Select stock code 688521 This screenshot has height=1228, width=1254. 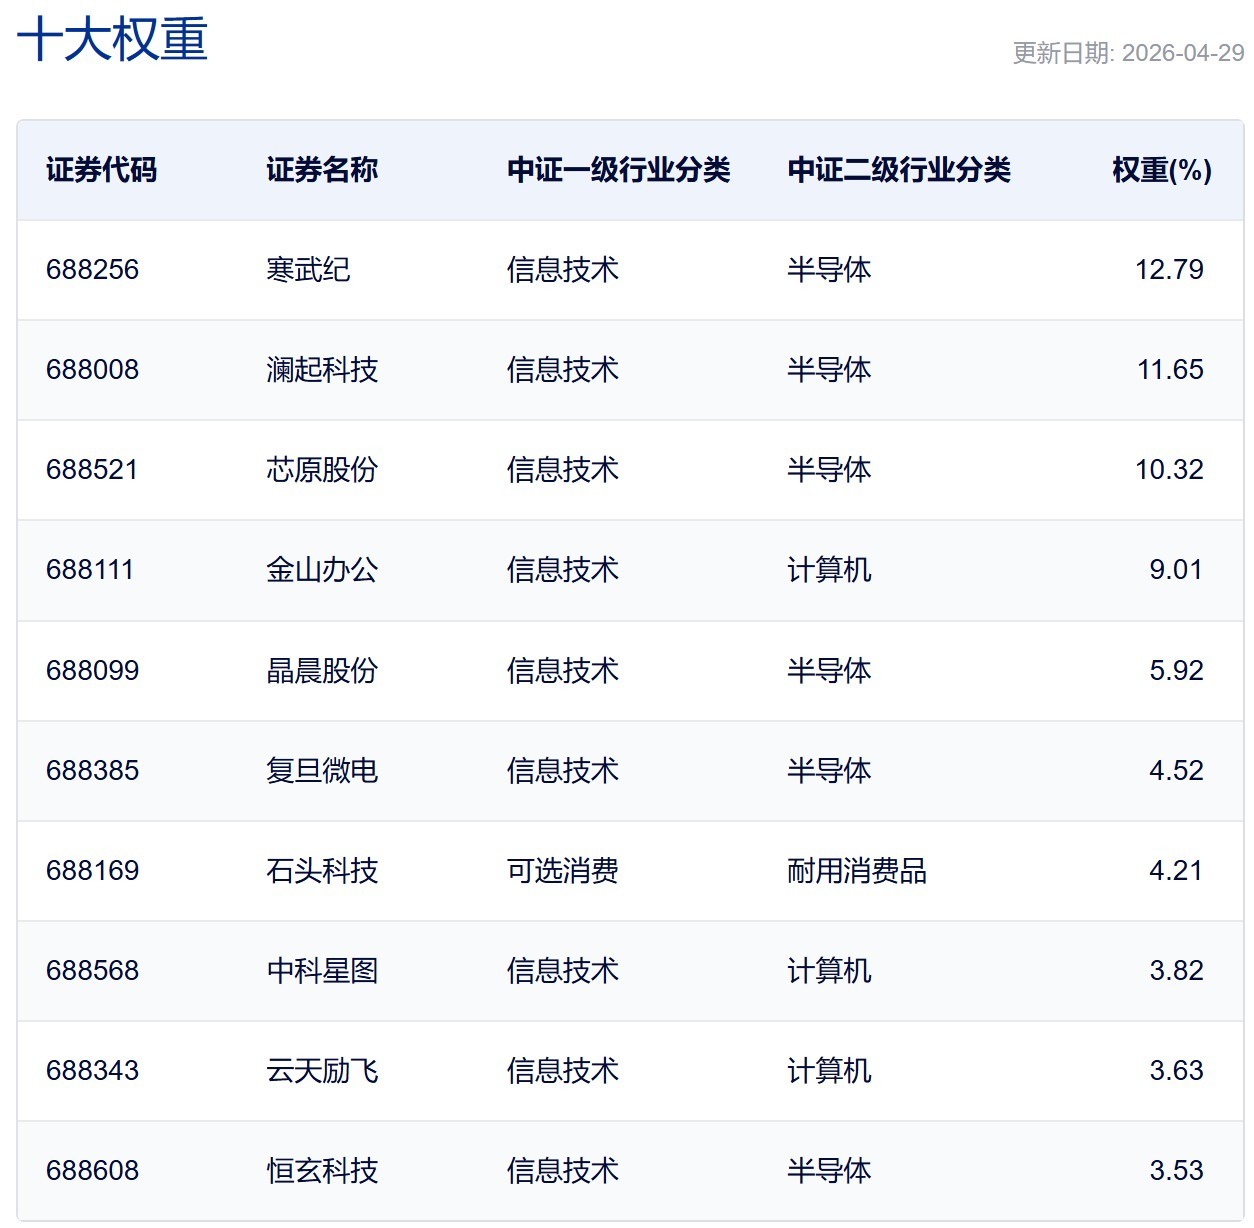(92, 470)
